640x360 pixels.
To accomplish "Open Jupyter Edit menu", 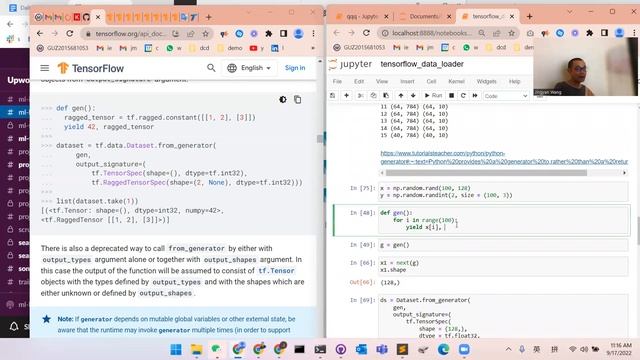I will (359, 81).
